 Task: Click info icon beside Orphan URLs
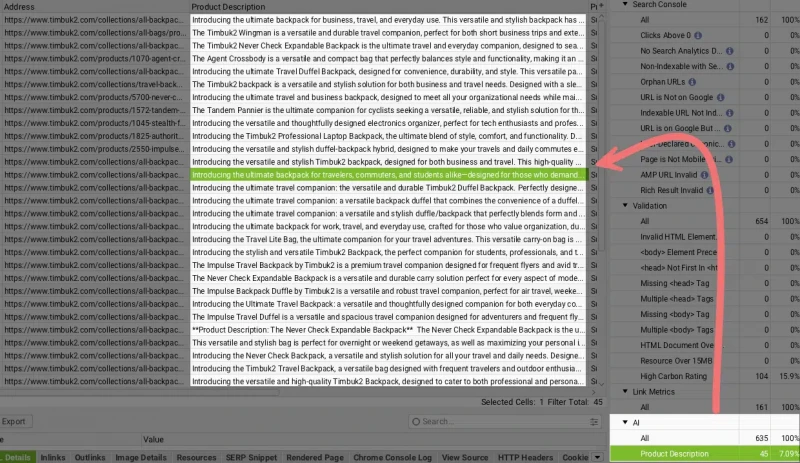[x=692, y=82]
